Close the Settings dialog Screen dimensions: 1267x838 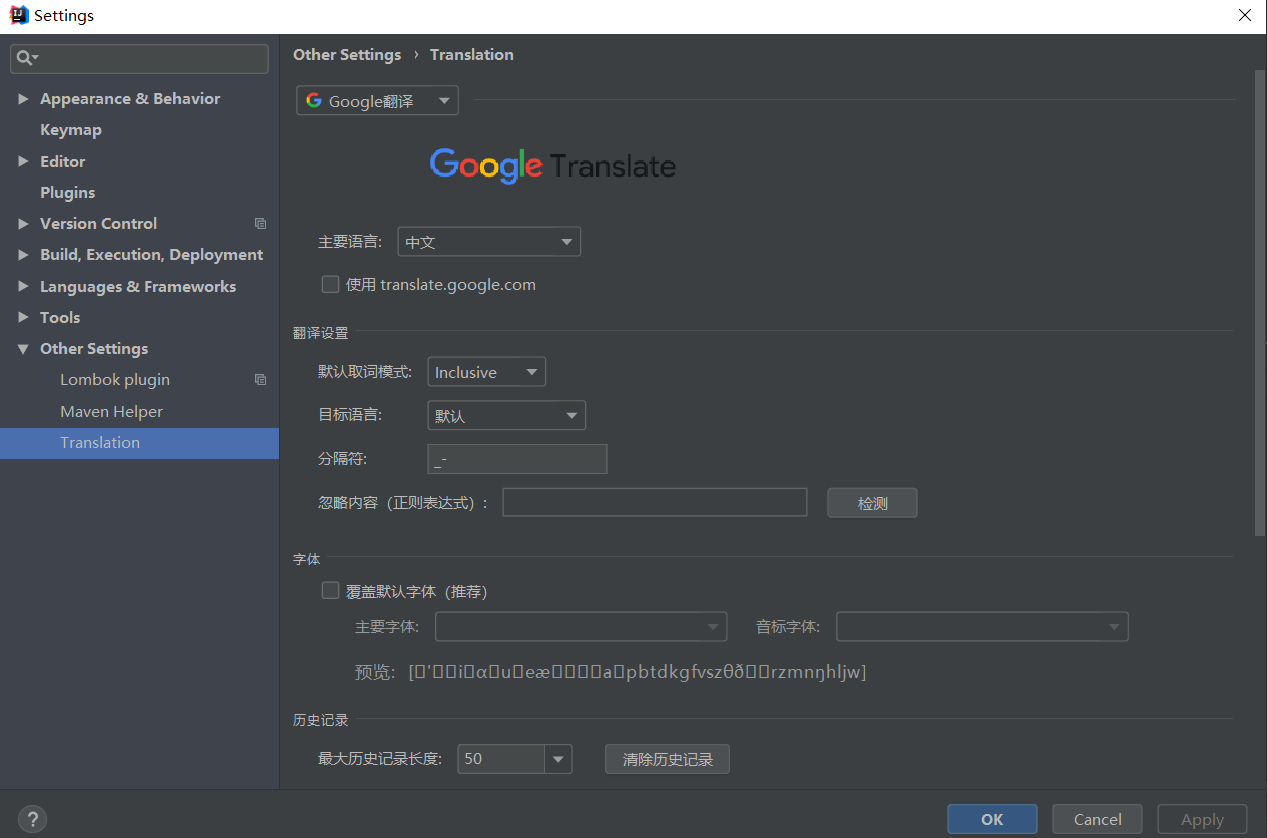pyautogui.click(x=1245, y=15)
